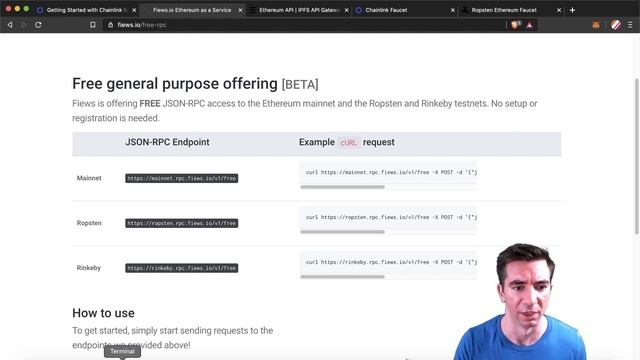Go back using the browser back arrow

pyautogui.click(x=10, y=25)
